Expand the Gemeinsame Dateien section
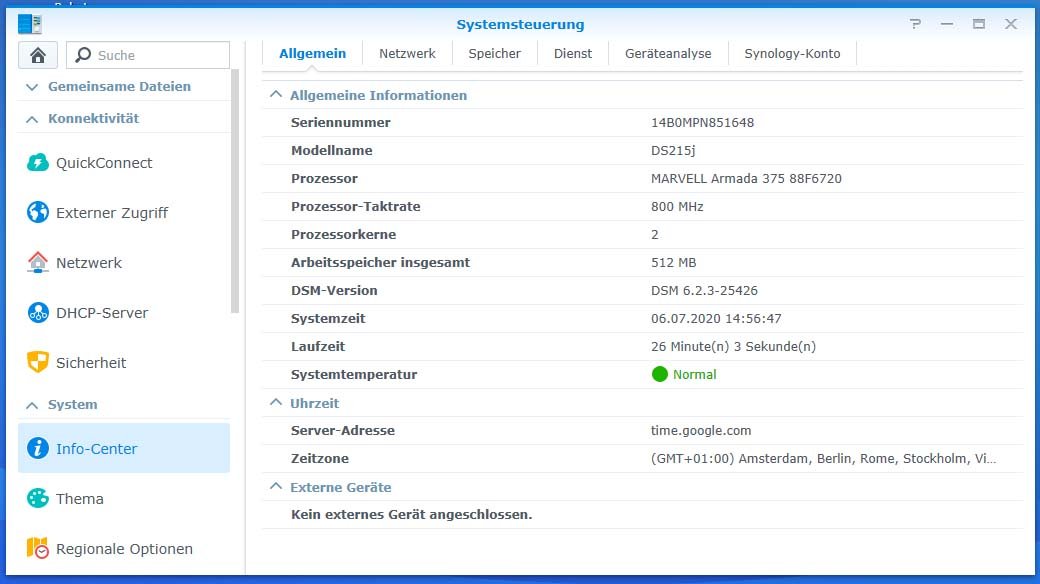Image resolution: width=1040 pixels, height=584 pixels. point(32,87)
